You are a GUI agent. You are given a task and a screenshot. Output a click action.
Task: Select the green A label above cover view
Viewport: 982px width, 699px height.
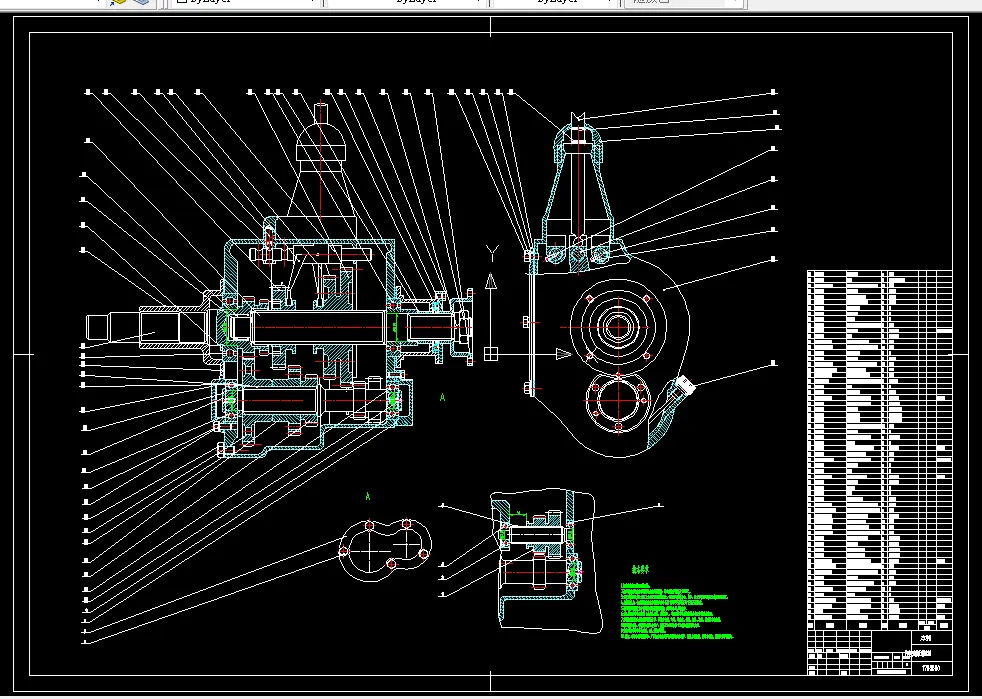(368, 497)
